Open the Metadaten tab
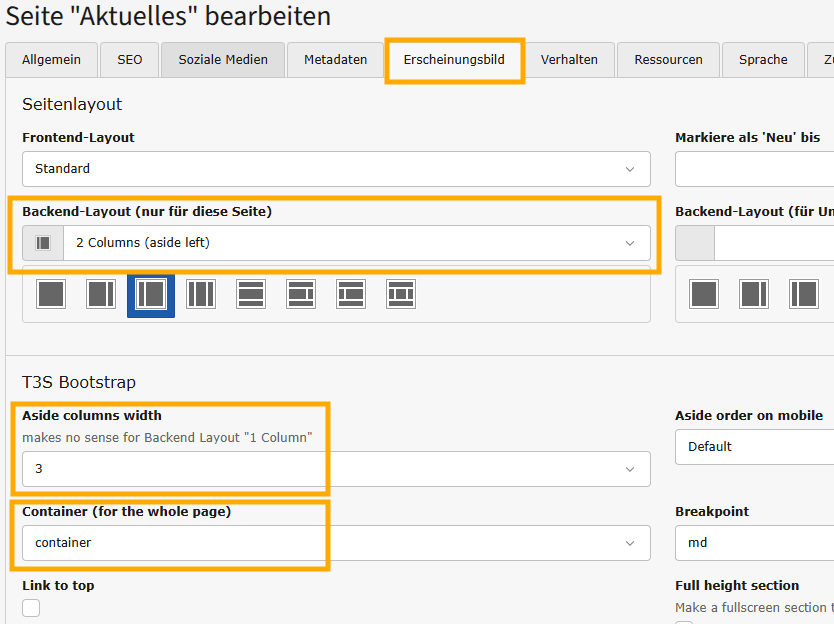The height and width of the screenshot is (624, 834). point(336,60)
